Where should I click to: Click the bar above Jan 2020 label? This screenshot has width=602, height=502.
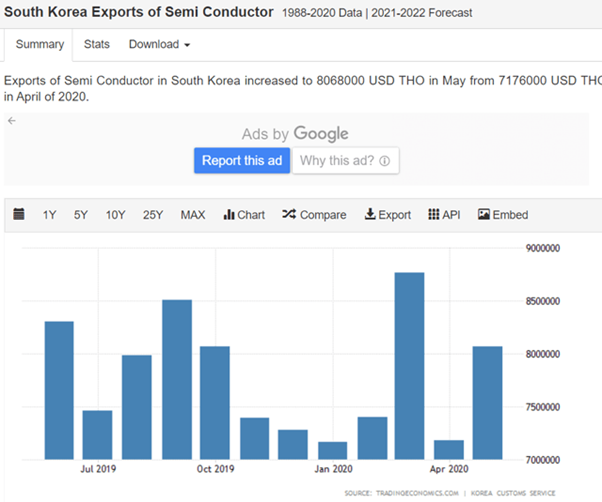tap(332, 451)
